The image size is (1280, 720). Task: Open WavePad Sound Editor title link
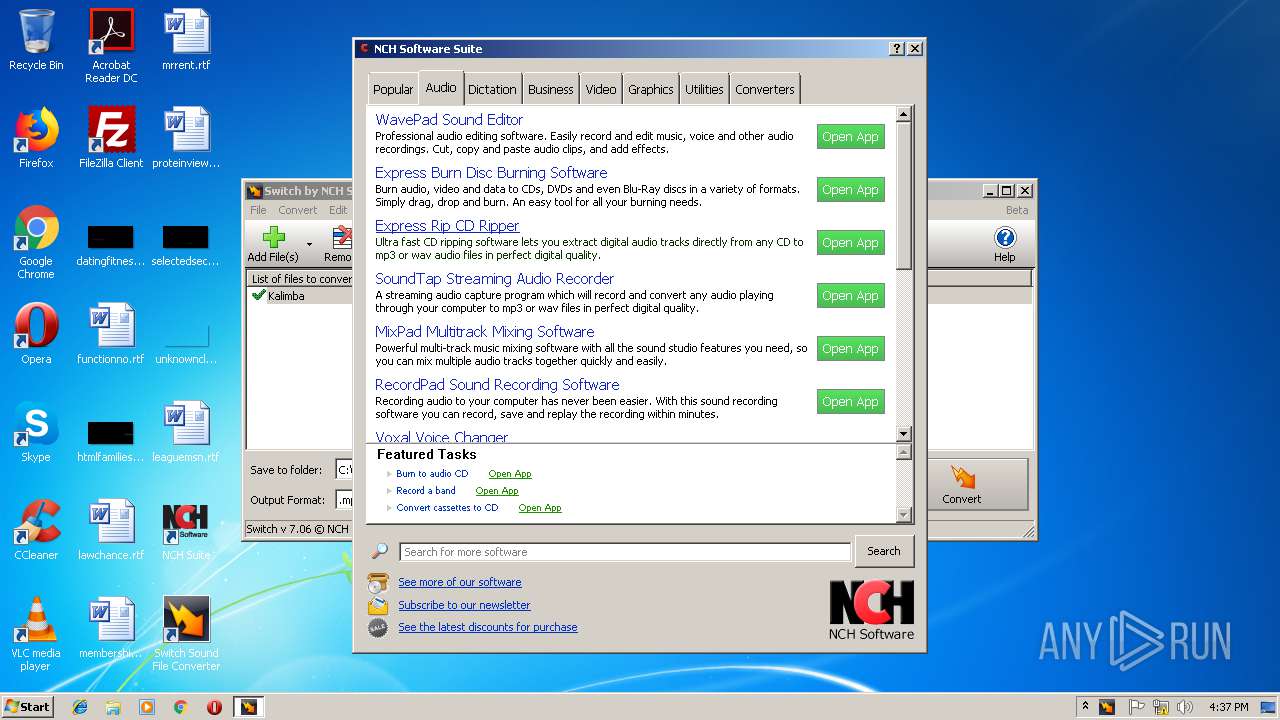[449, 120]
